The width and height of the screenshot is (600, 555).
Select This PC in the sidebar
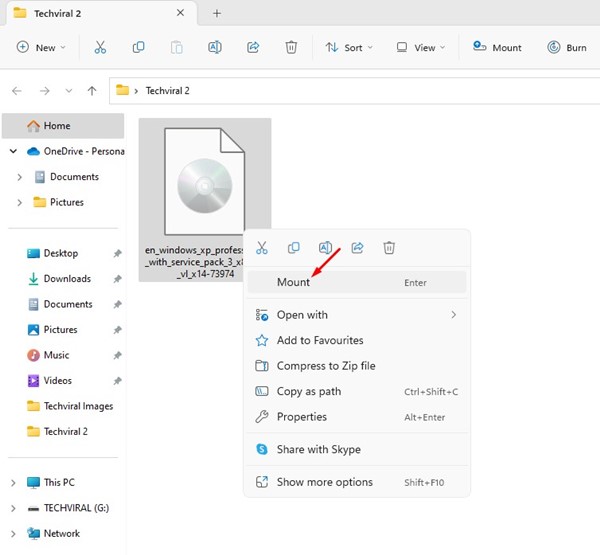click(x=51, y=483)
